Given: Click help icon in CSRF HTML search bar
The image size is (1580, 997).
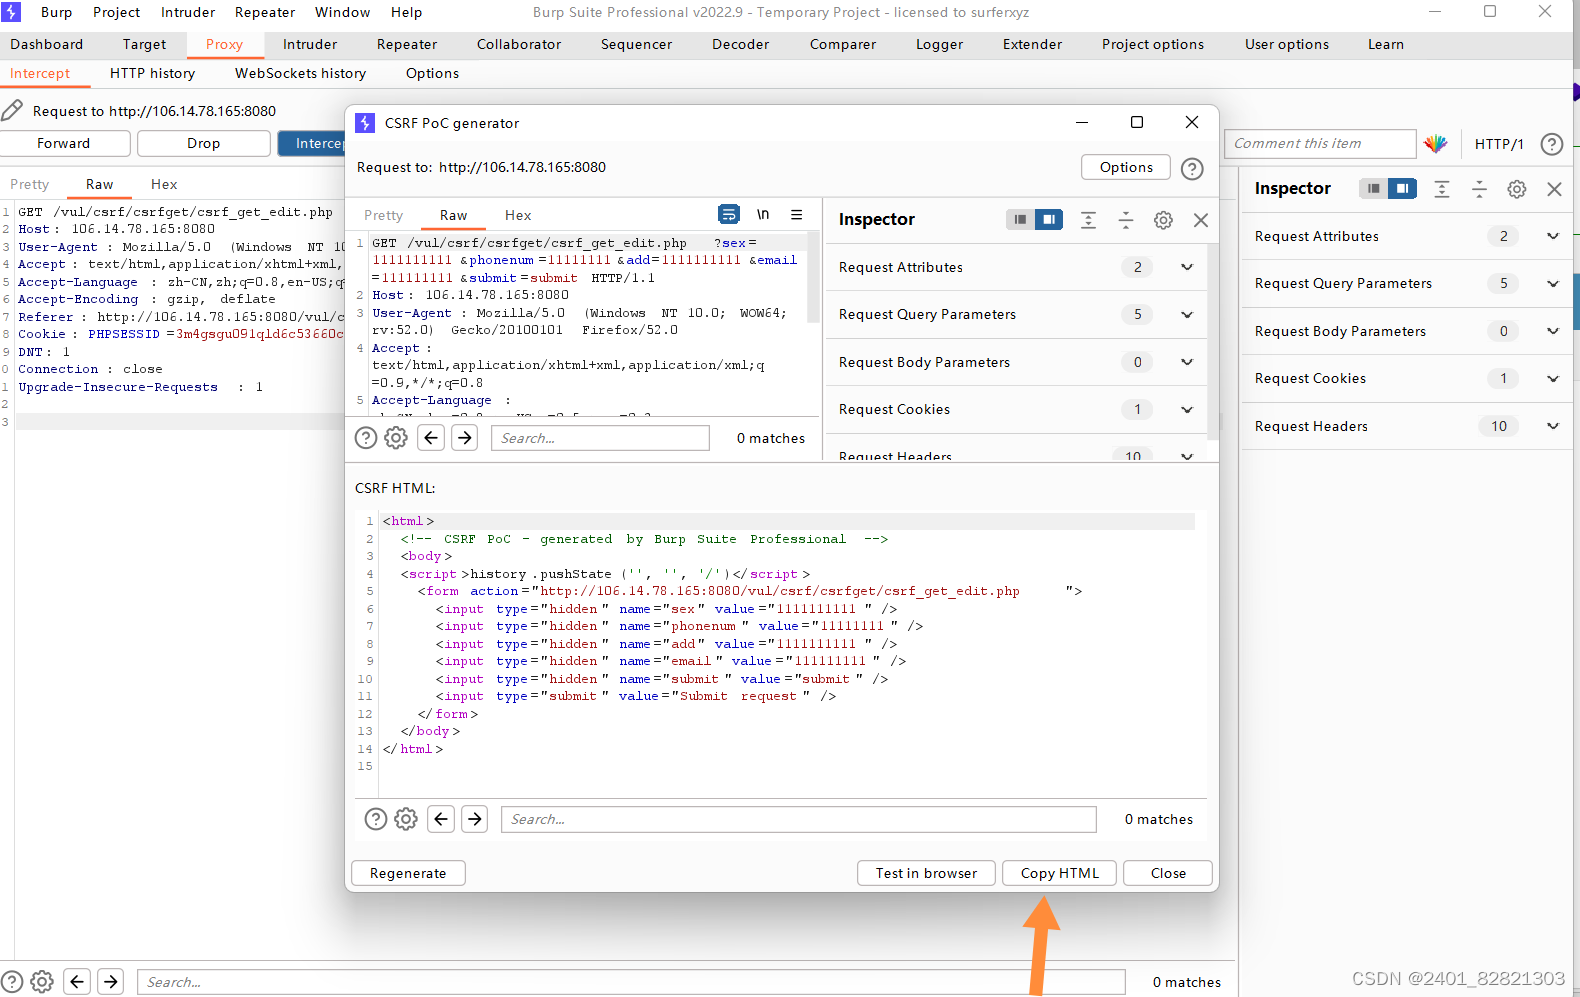Looking at the screenshot, I should point(376,819).
